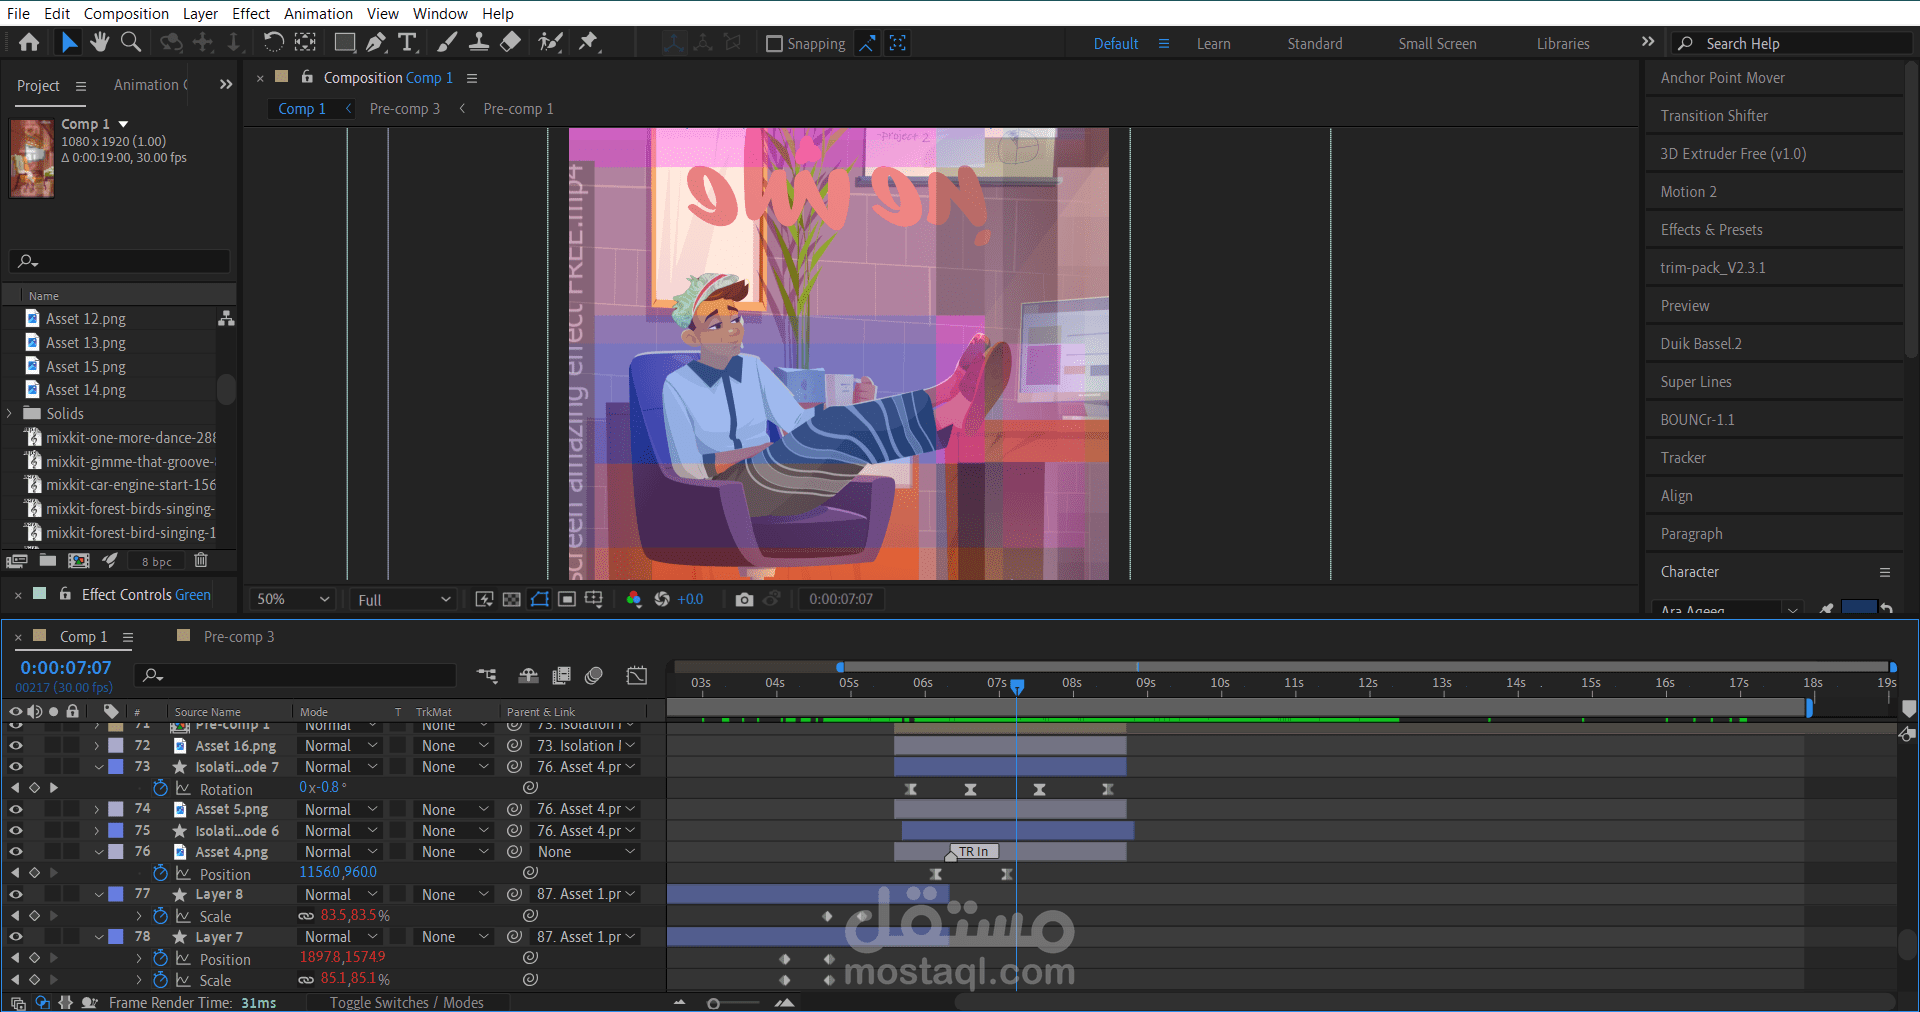
Task: Select the Comp 1 thumbnail in Project panel
Action: click(x=32, y=158)
